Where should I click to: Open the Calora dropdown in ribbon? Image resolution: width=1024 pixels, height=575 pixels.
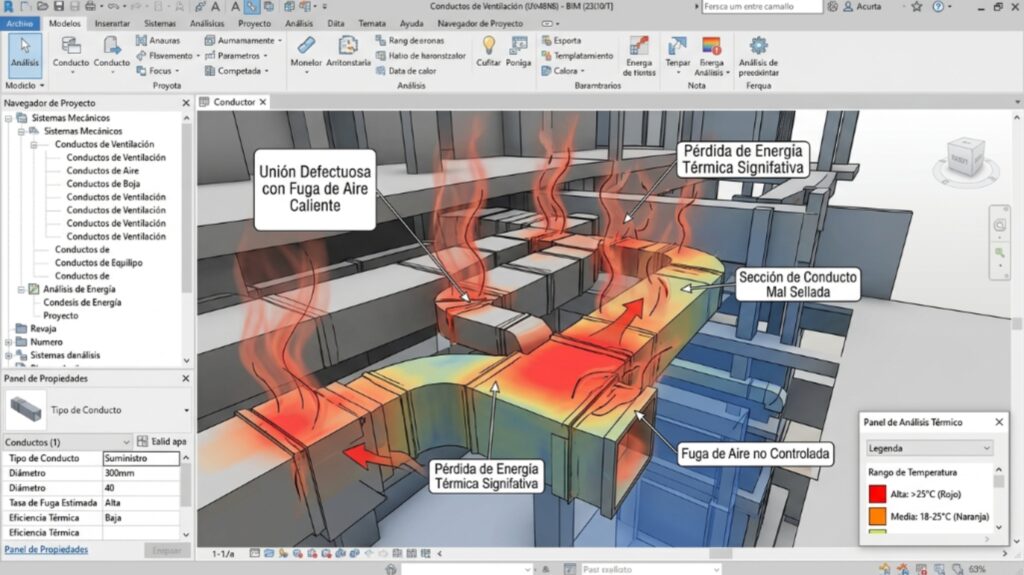click(569, 71)
